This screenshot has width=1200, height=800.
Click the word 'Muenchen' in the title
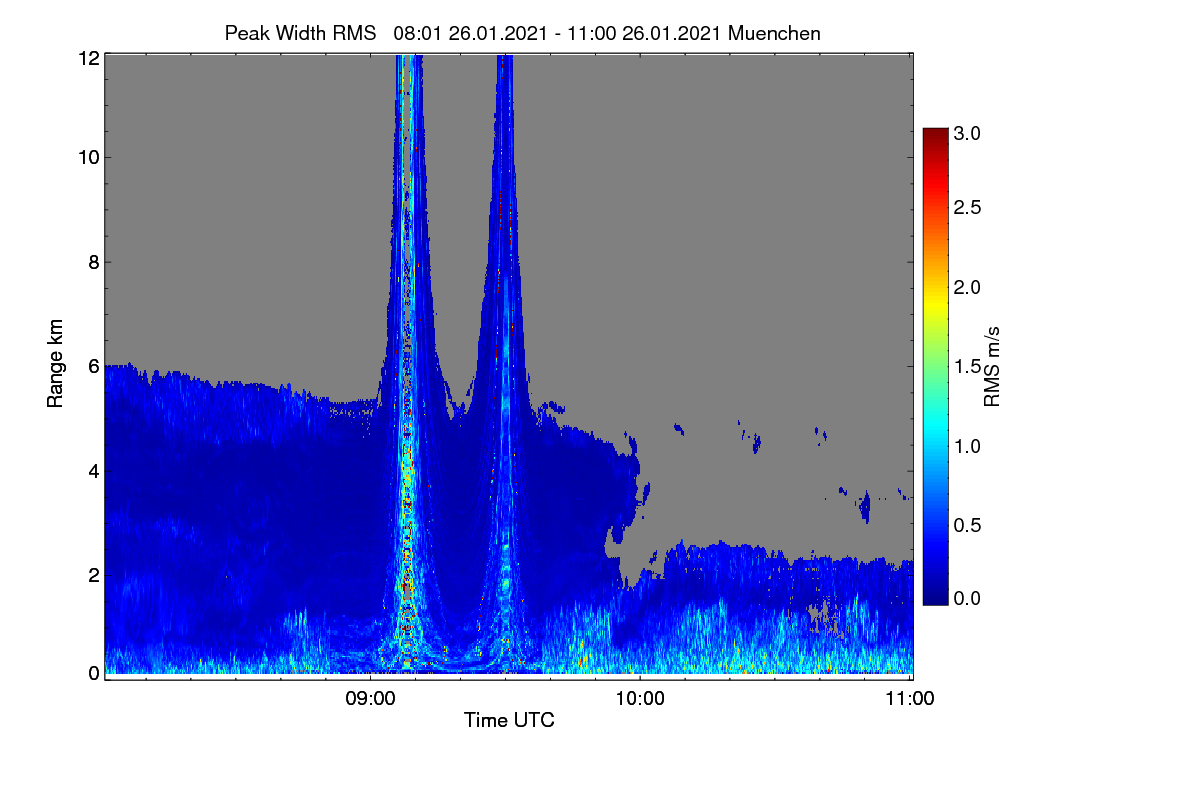(774, 33)
